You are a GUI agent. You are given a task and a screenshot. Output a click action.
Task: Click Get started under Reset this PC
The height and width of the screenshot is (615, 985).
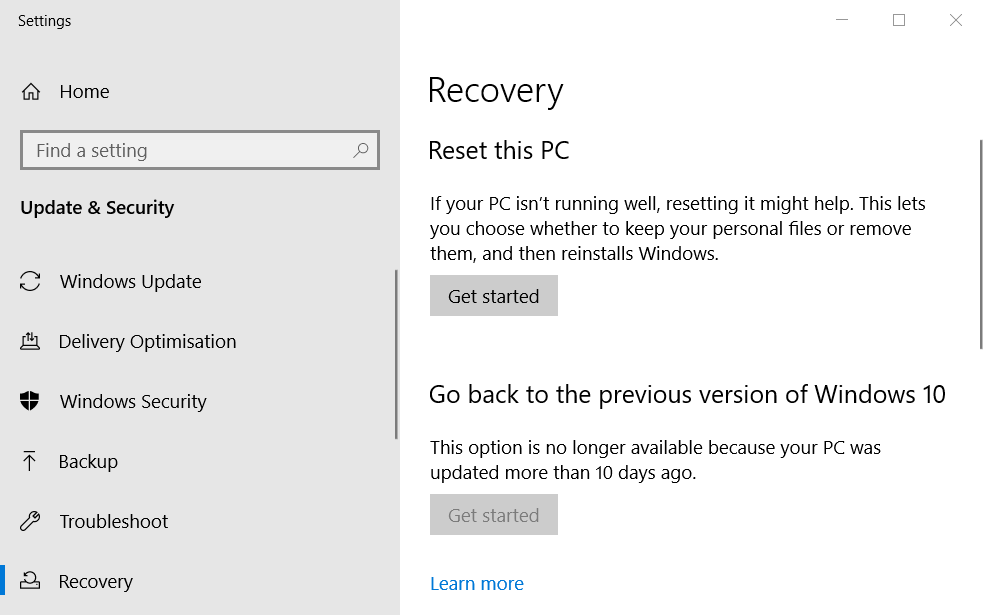click(x=494, y=296)
